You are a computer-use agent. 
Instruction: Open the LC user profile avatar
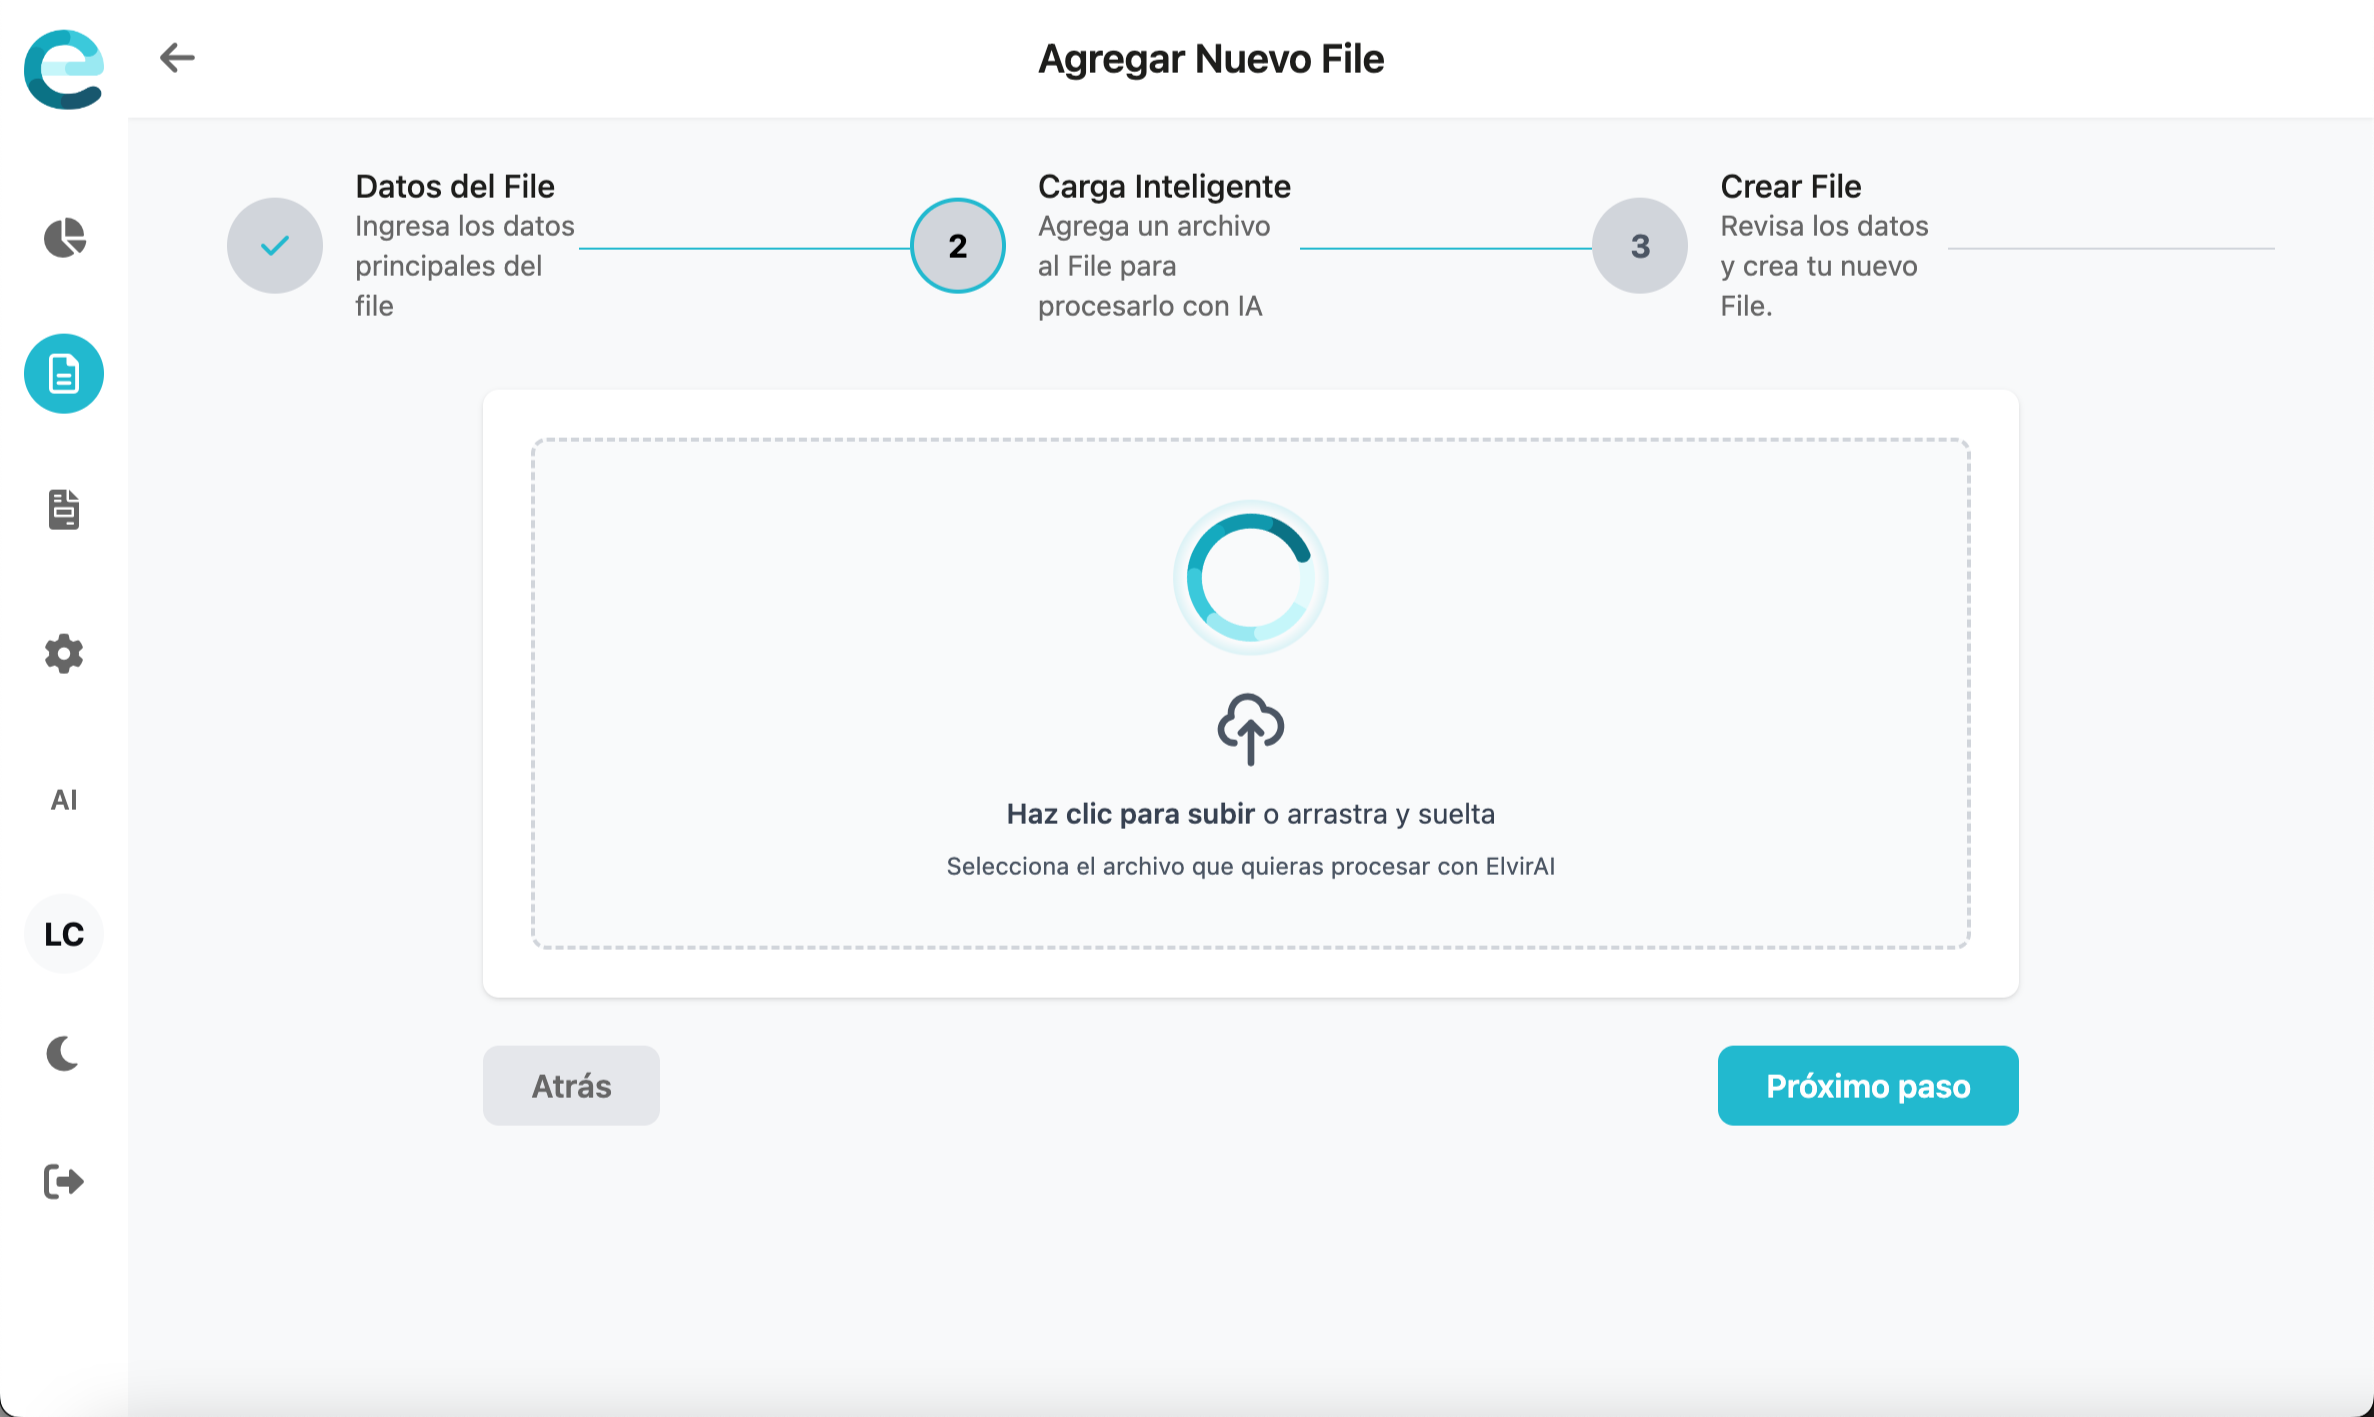[64, 934]
